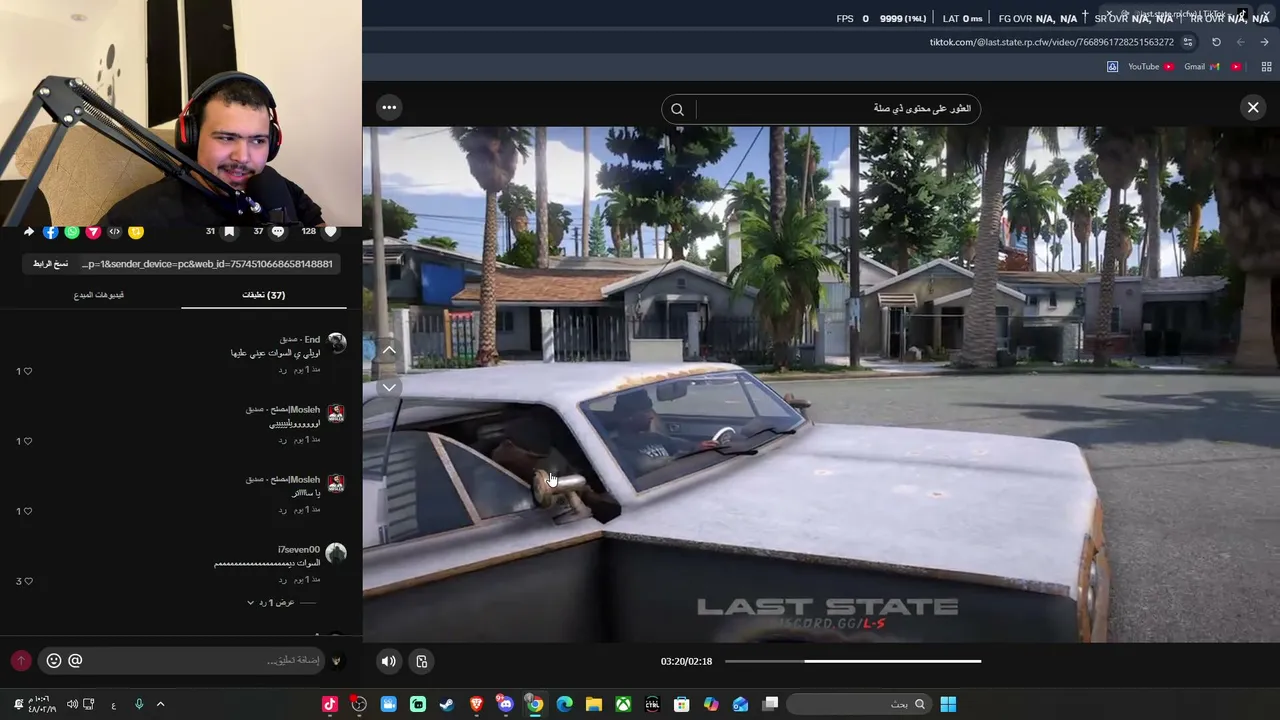Open TikTok app from the taskbar

(x=330, y=704)
